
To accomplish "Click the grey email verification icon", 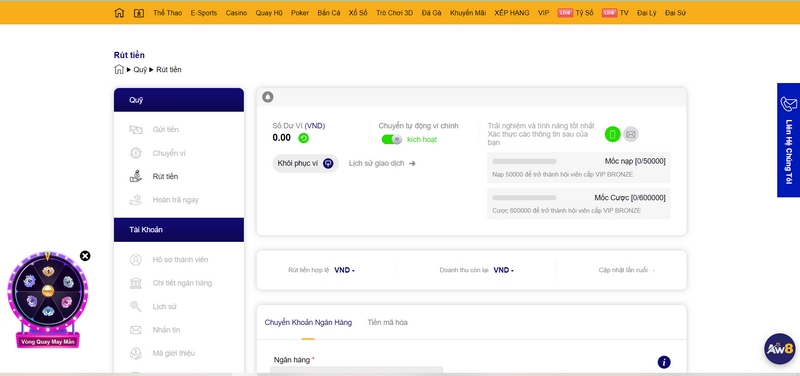I will tap(631, 134).
